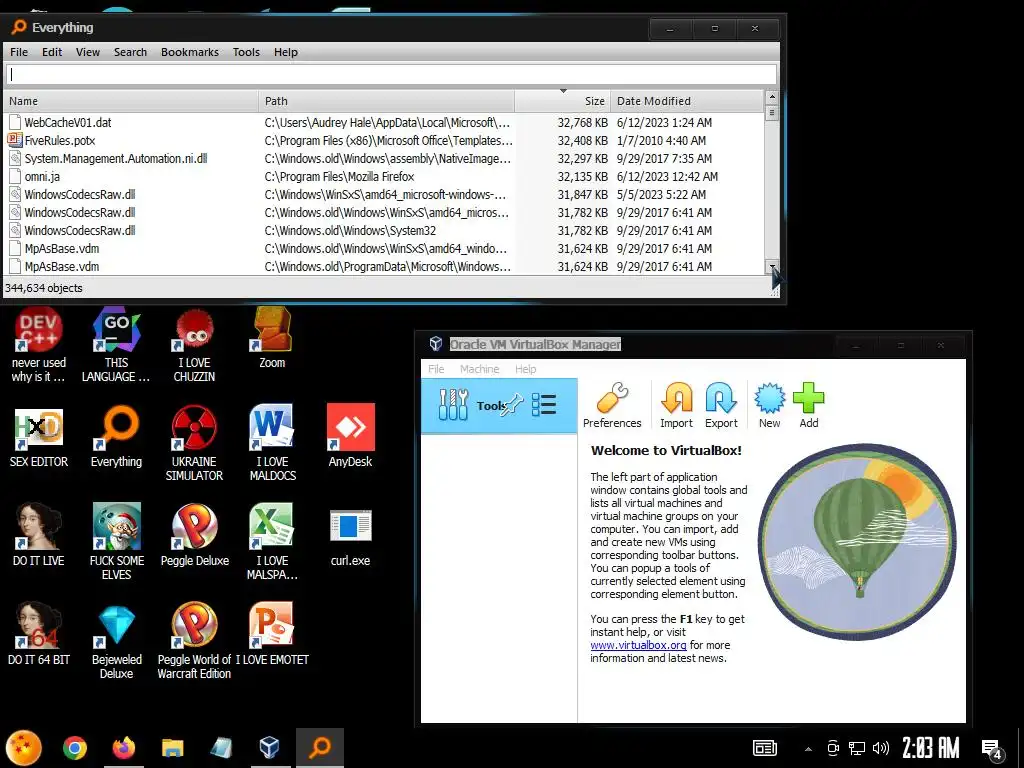Open the PowerPoint shortcut I LOVE EMOTET
Image resolution: width=1024 pixels, height=768 pixels.
tap(272, 633)
